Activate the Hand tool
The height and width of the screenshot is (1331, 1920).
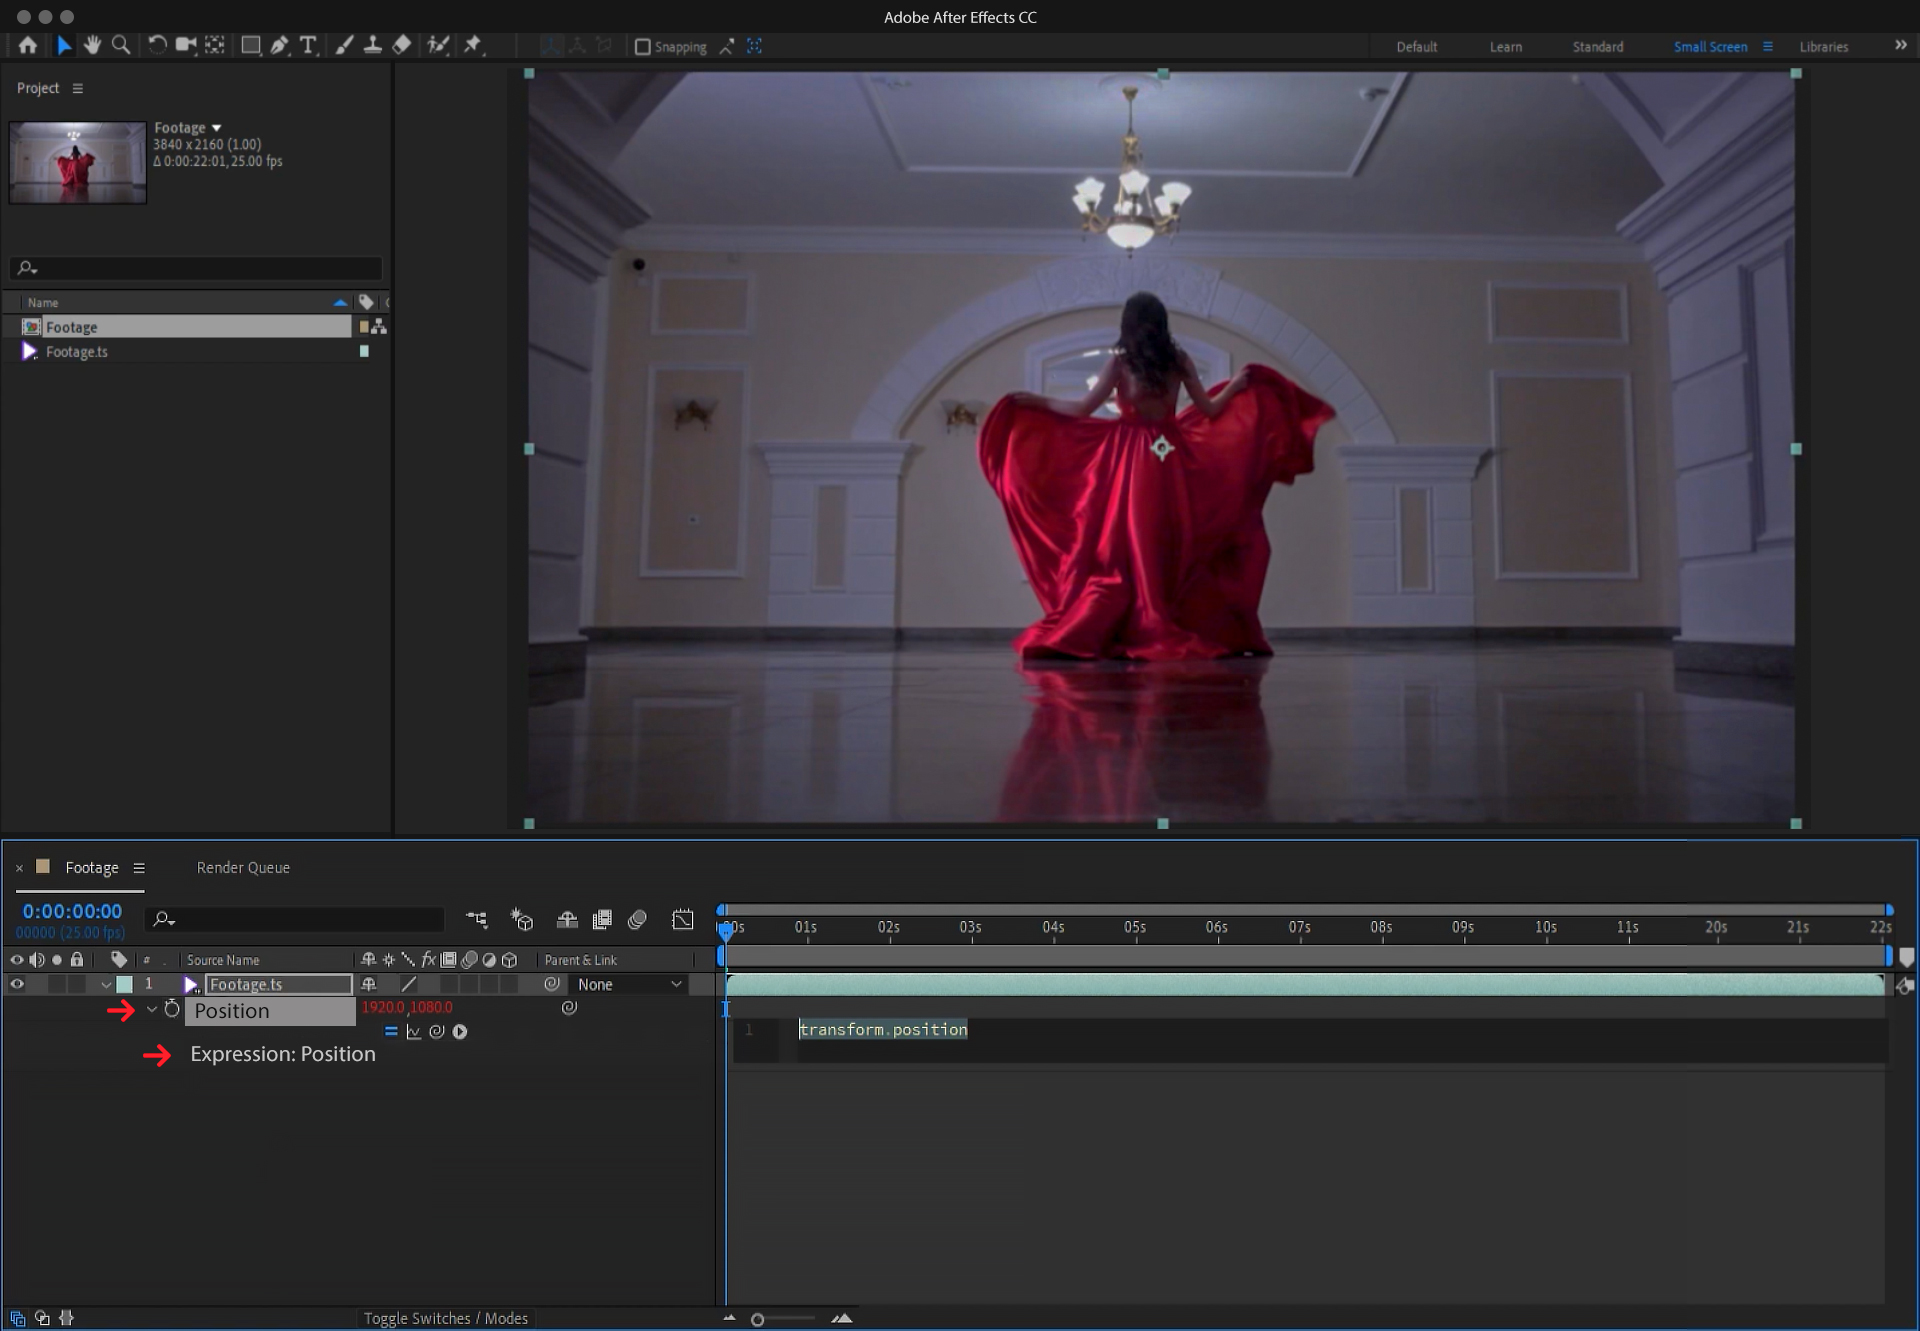click(92, 45)
